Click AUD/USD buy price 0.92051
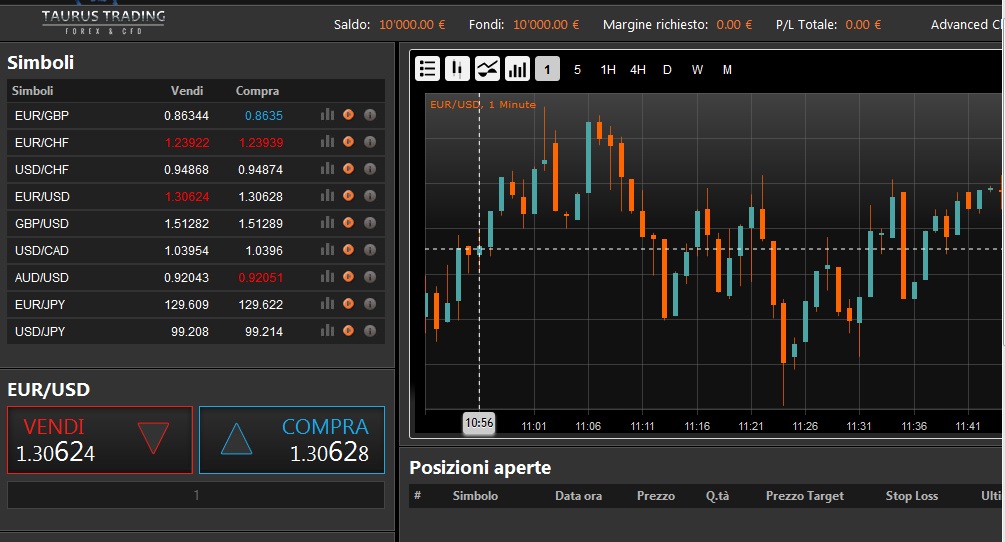 pos(261,277)
